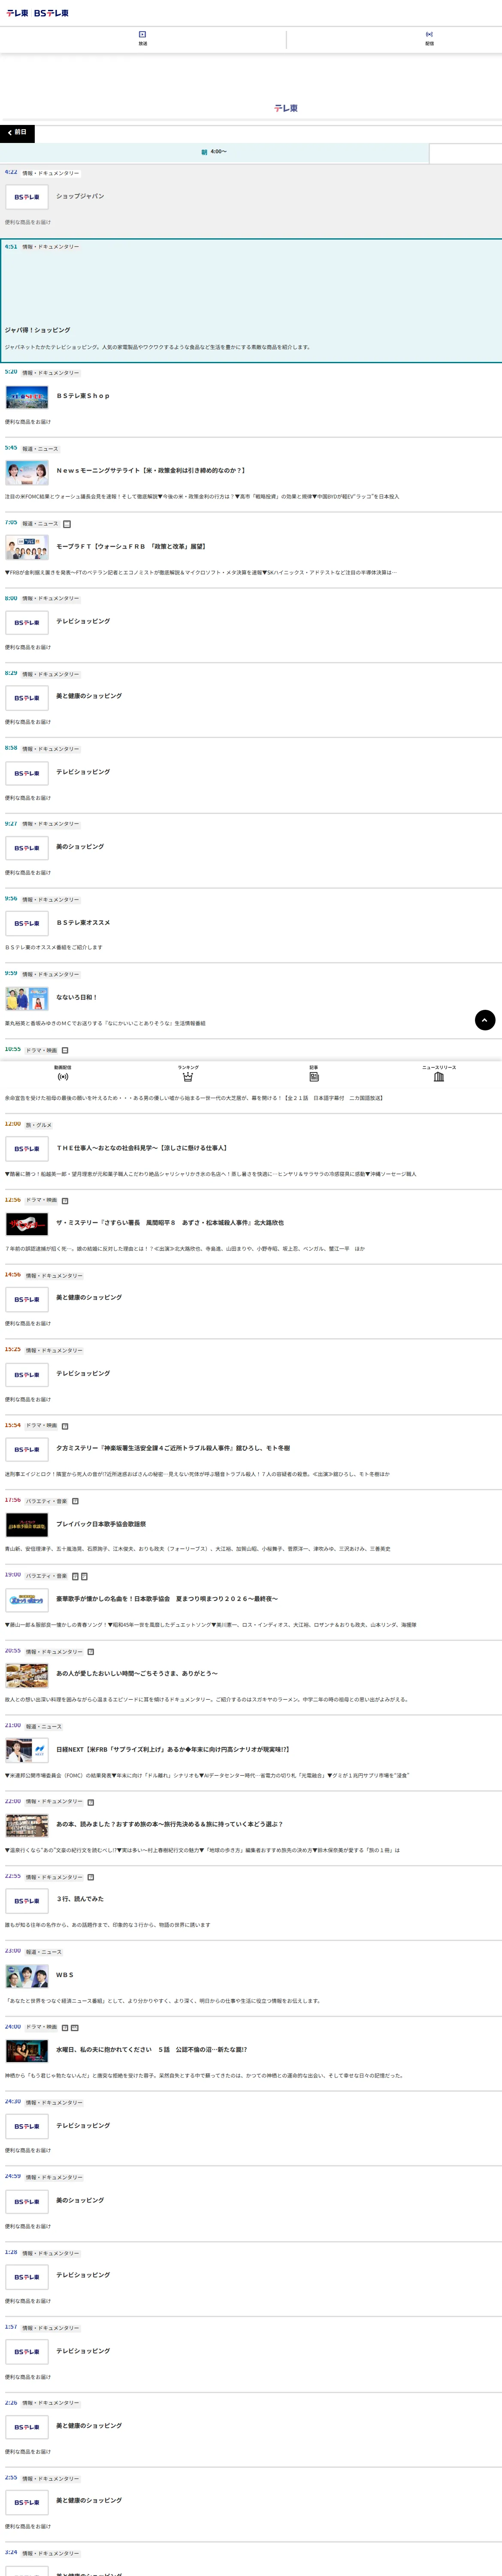Screen dimensions: 502x2576
Task: Open 8:00 テレビショッピング title
Action: click(83, 621)
